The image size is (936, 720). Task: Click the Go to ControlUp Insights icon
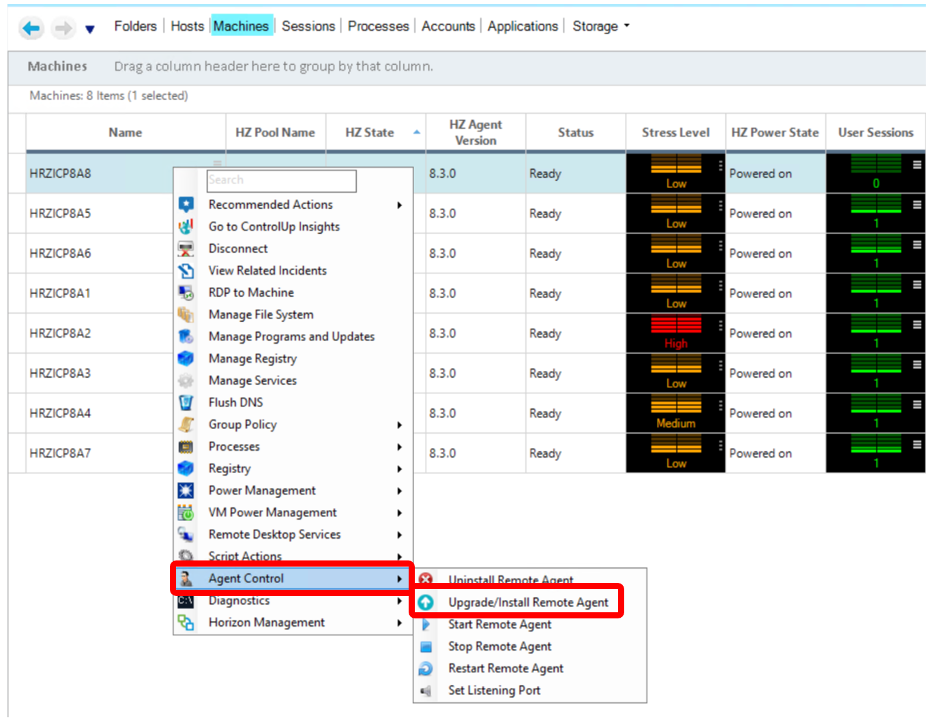185,226
